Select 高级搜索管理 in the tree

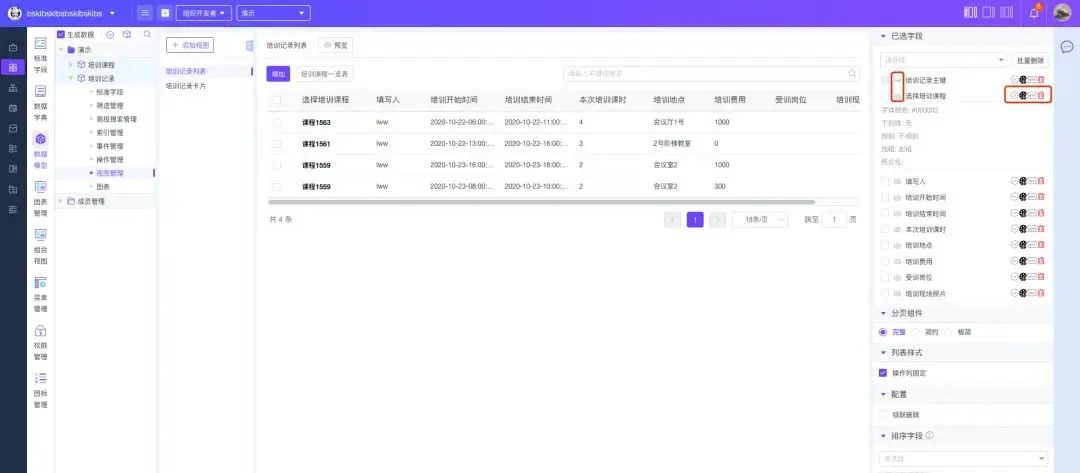tap(116, 119)
